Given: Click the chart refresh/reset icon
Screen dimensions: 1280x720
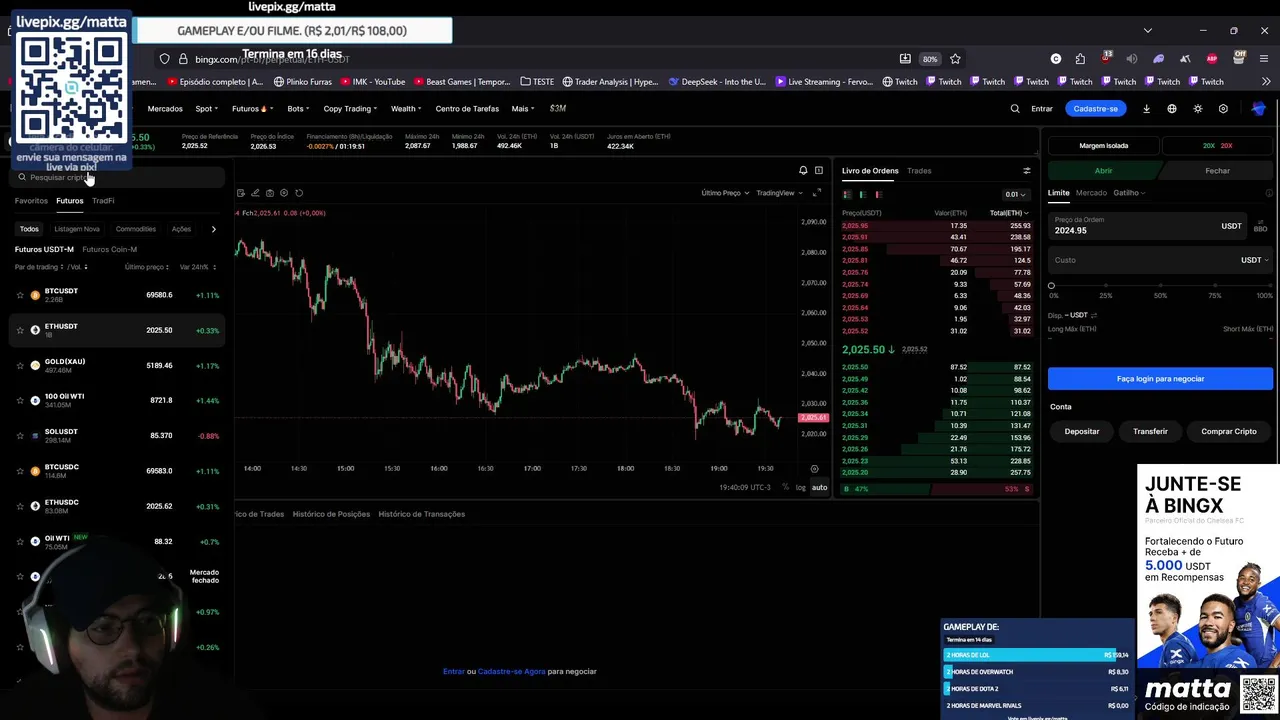Looking at the screenshot, I should pos(299,193).
